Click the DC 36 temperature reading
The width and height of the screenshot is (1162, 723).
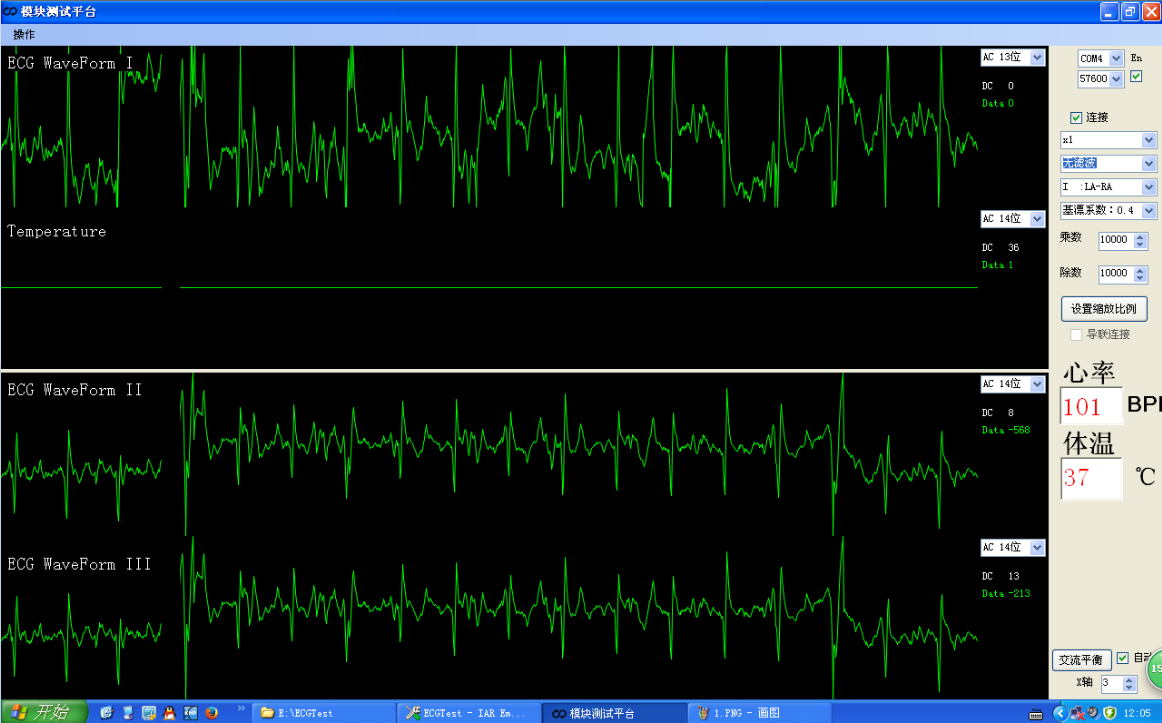(1000, 247)
